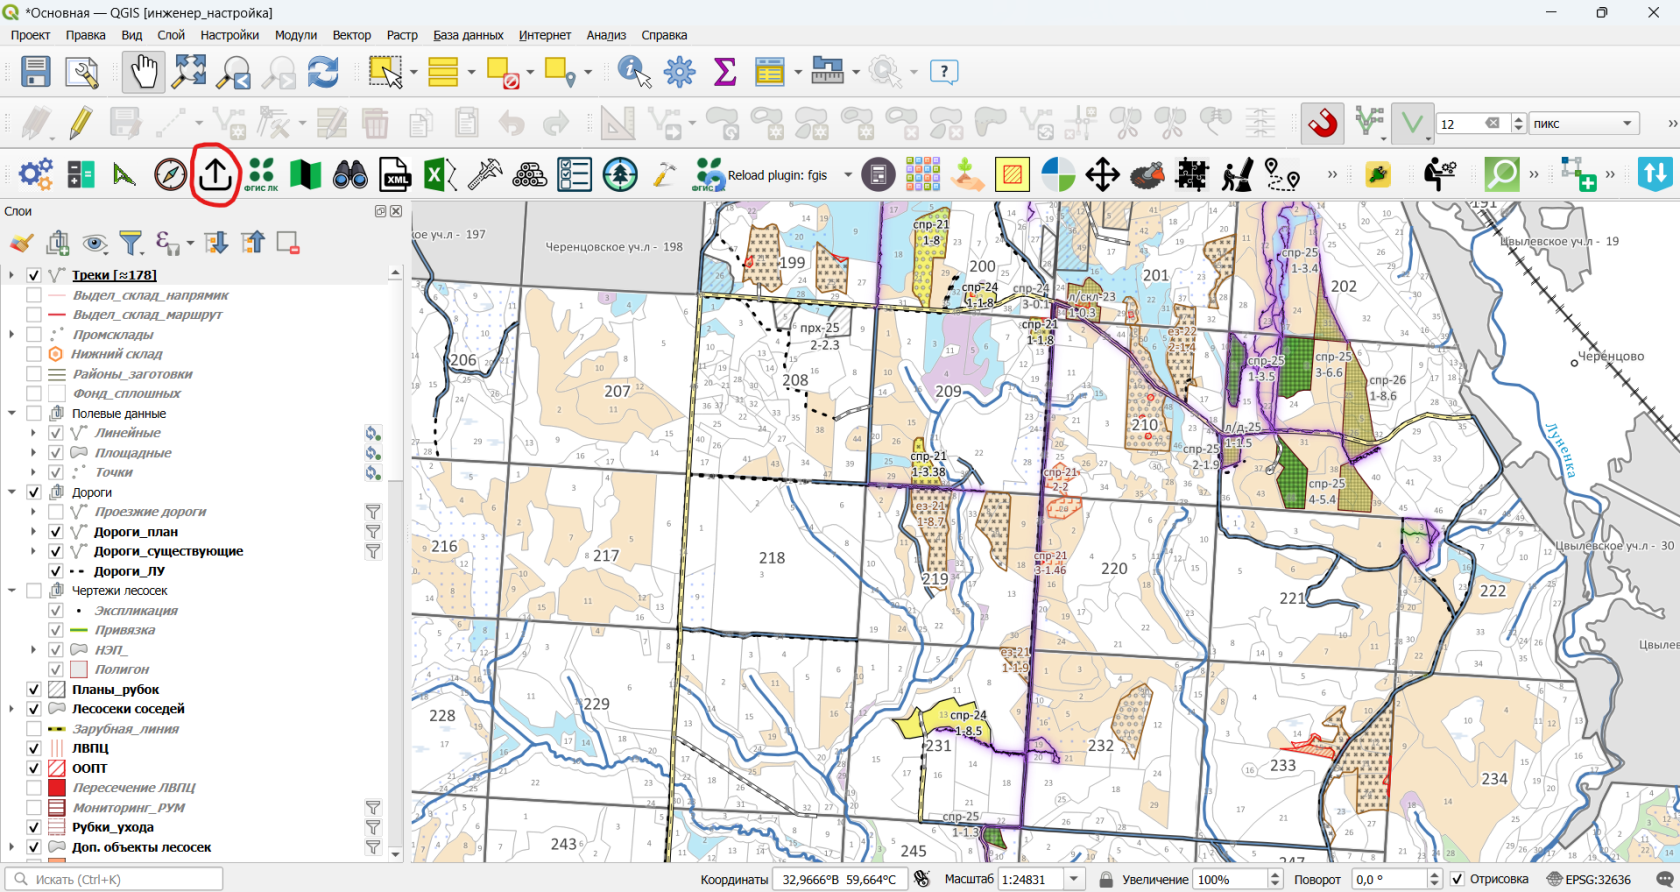Toggle the red magnet snapping icon

[1322, 123]
